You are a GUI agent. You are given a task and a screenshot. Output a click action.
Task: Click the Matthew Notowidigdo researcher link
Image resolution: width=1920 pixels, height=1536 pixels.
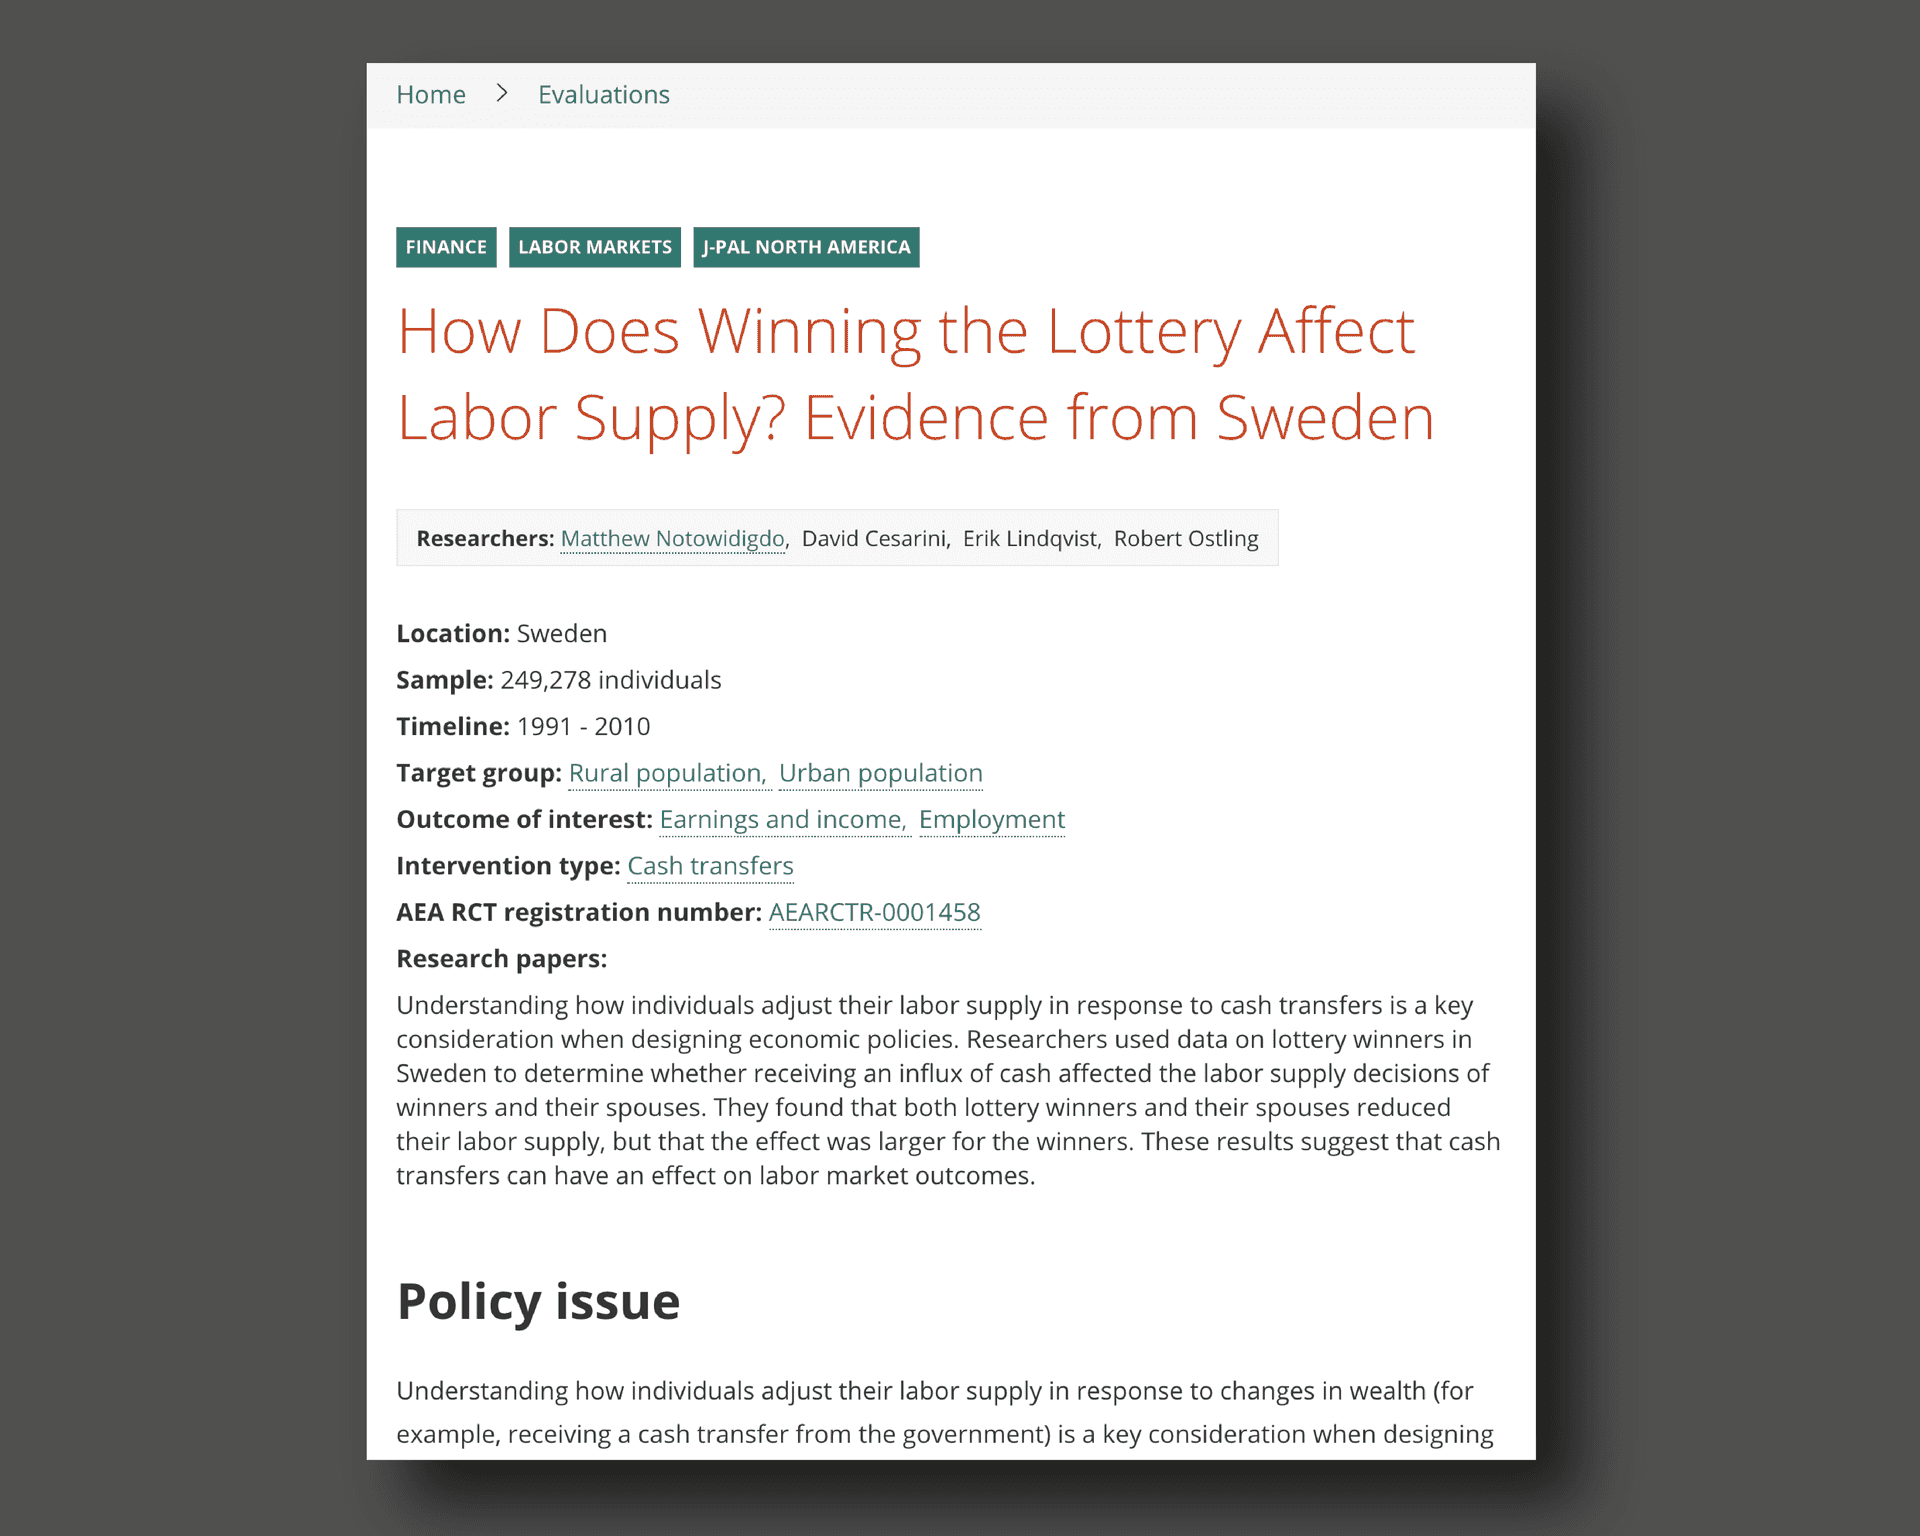coord(672,538)
